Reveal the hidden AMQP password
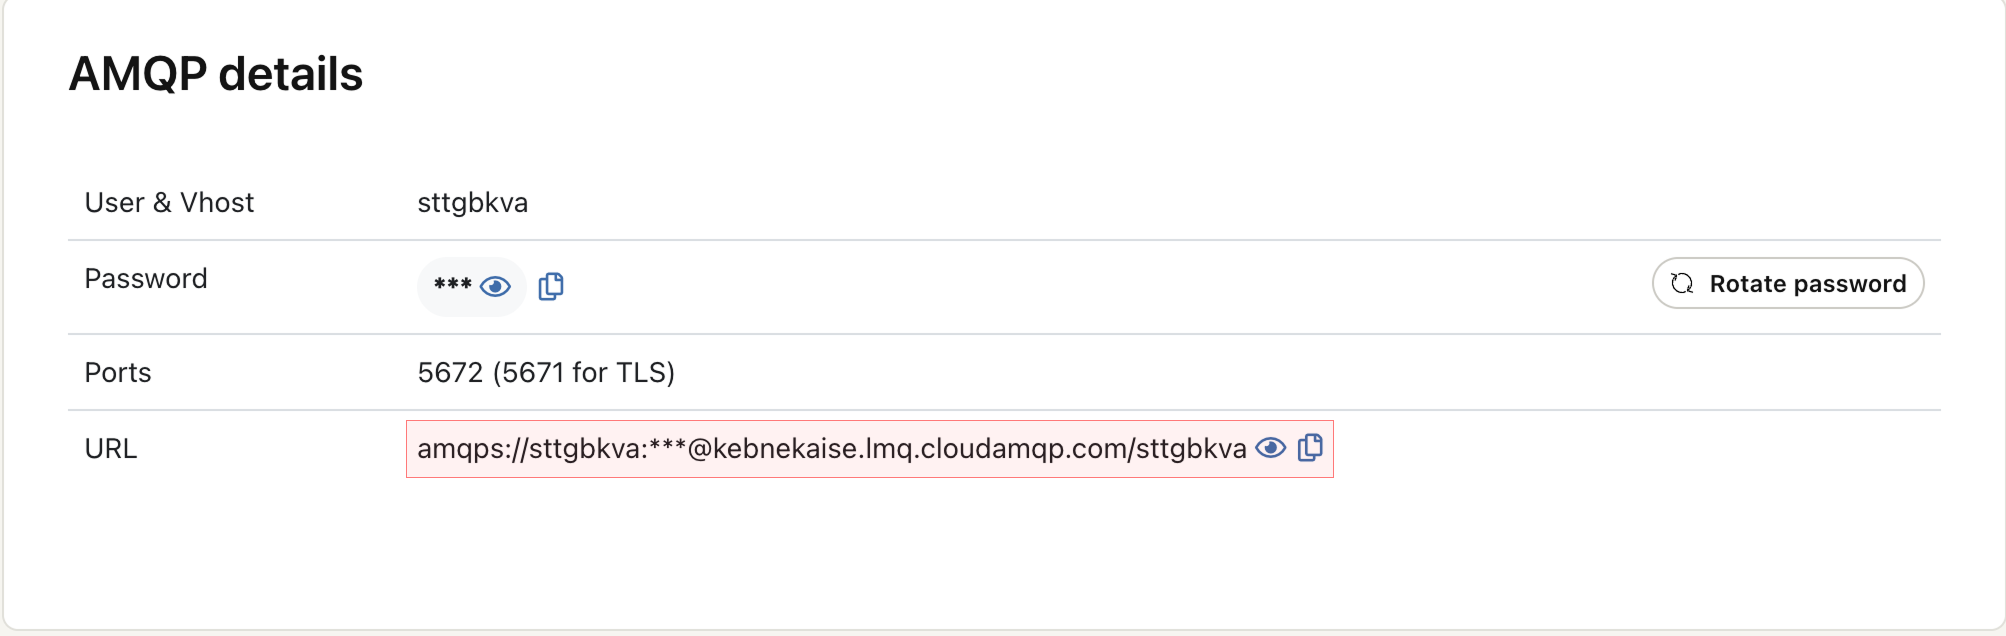The height and width of the screenshot is (636, 2006). 495,287
